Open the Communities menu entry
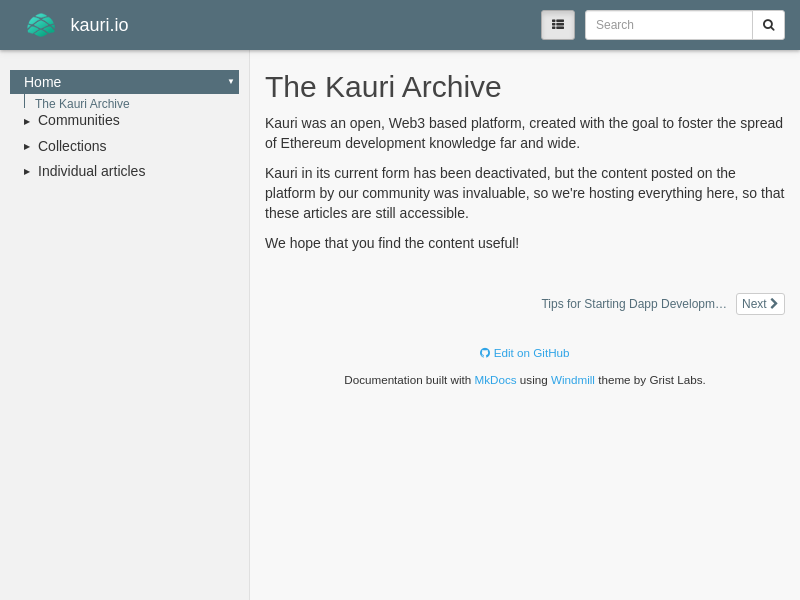Viewport: 800px width, 600px height. pos(79,121)
